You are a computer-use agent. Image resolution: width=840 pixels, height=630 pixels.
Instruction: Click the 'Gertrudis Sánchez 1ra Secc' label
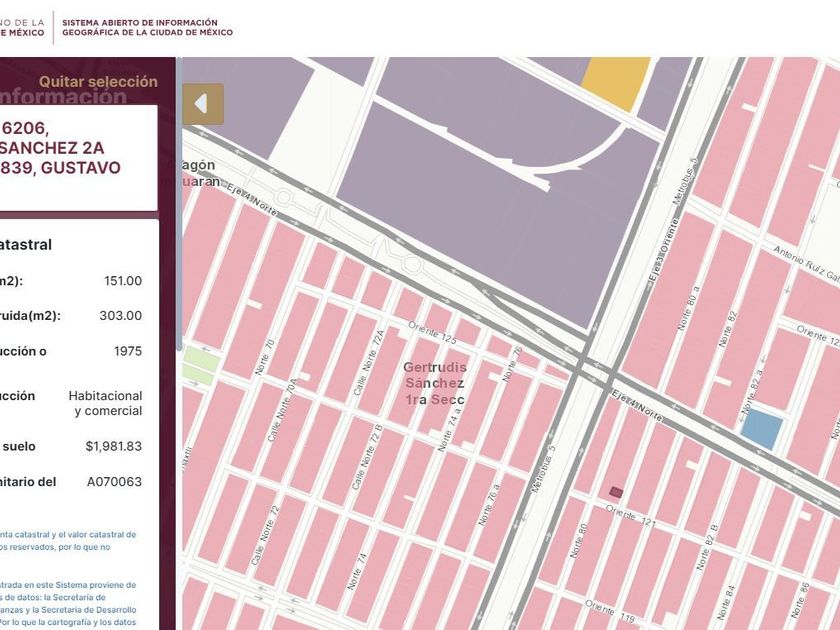click(x=435, y=383)
